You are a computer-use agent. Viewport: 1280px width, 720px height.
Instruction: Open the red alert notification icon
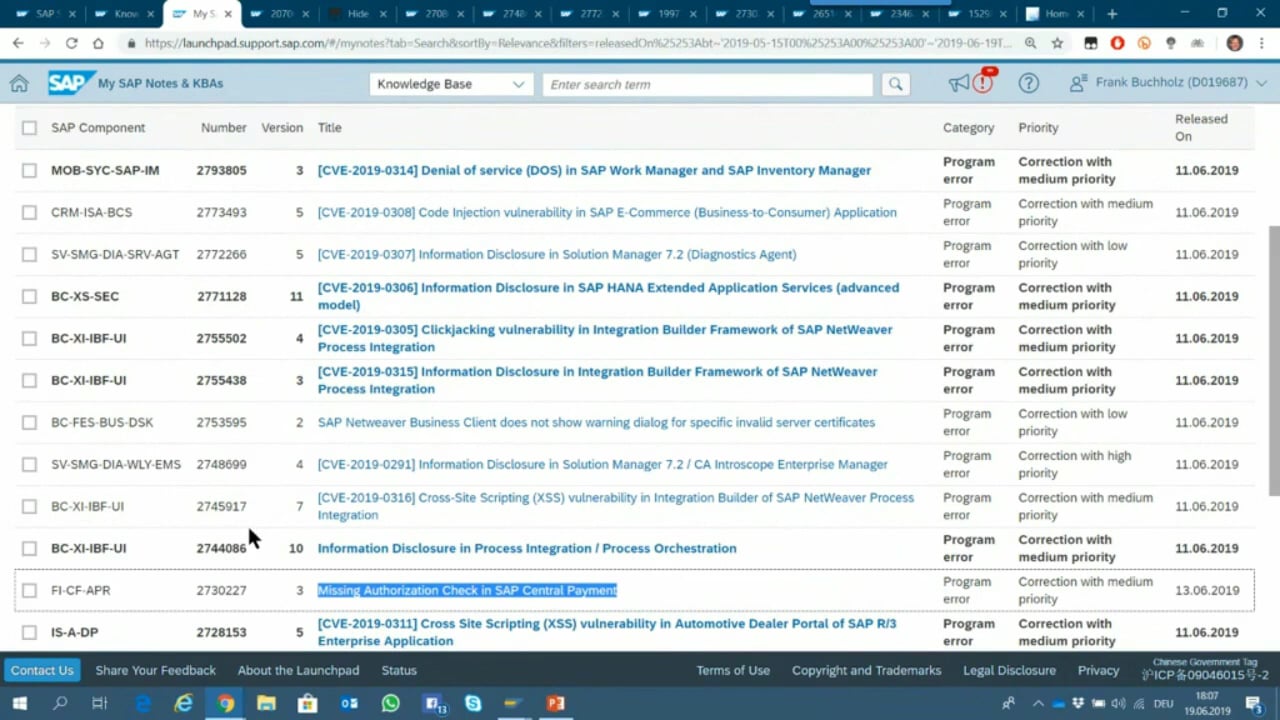984,82
